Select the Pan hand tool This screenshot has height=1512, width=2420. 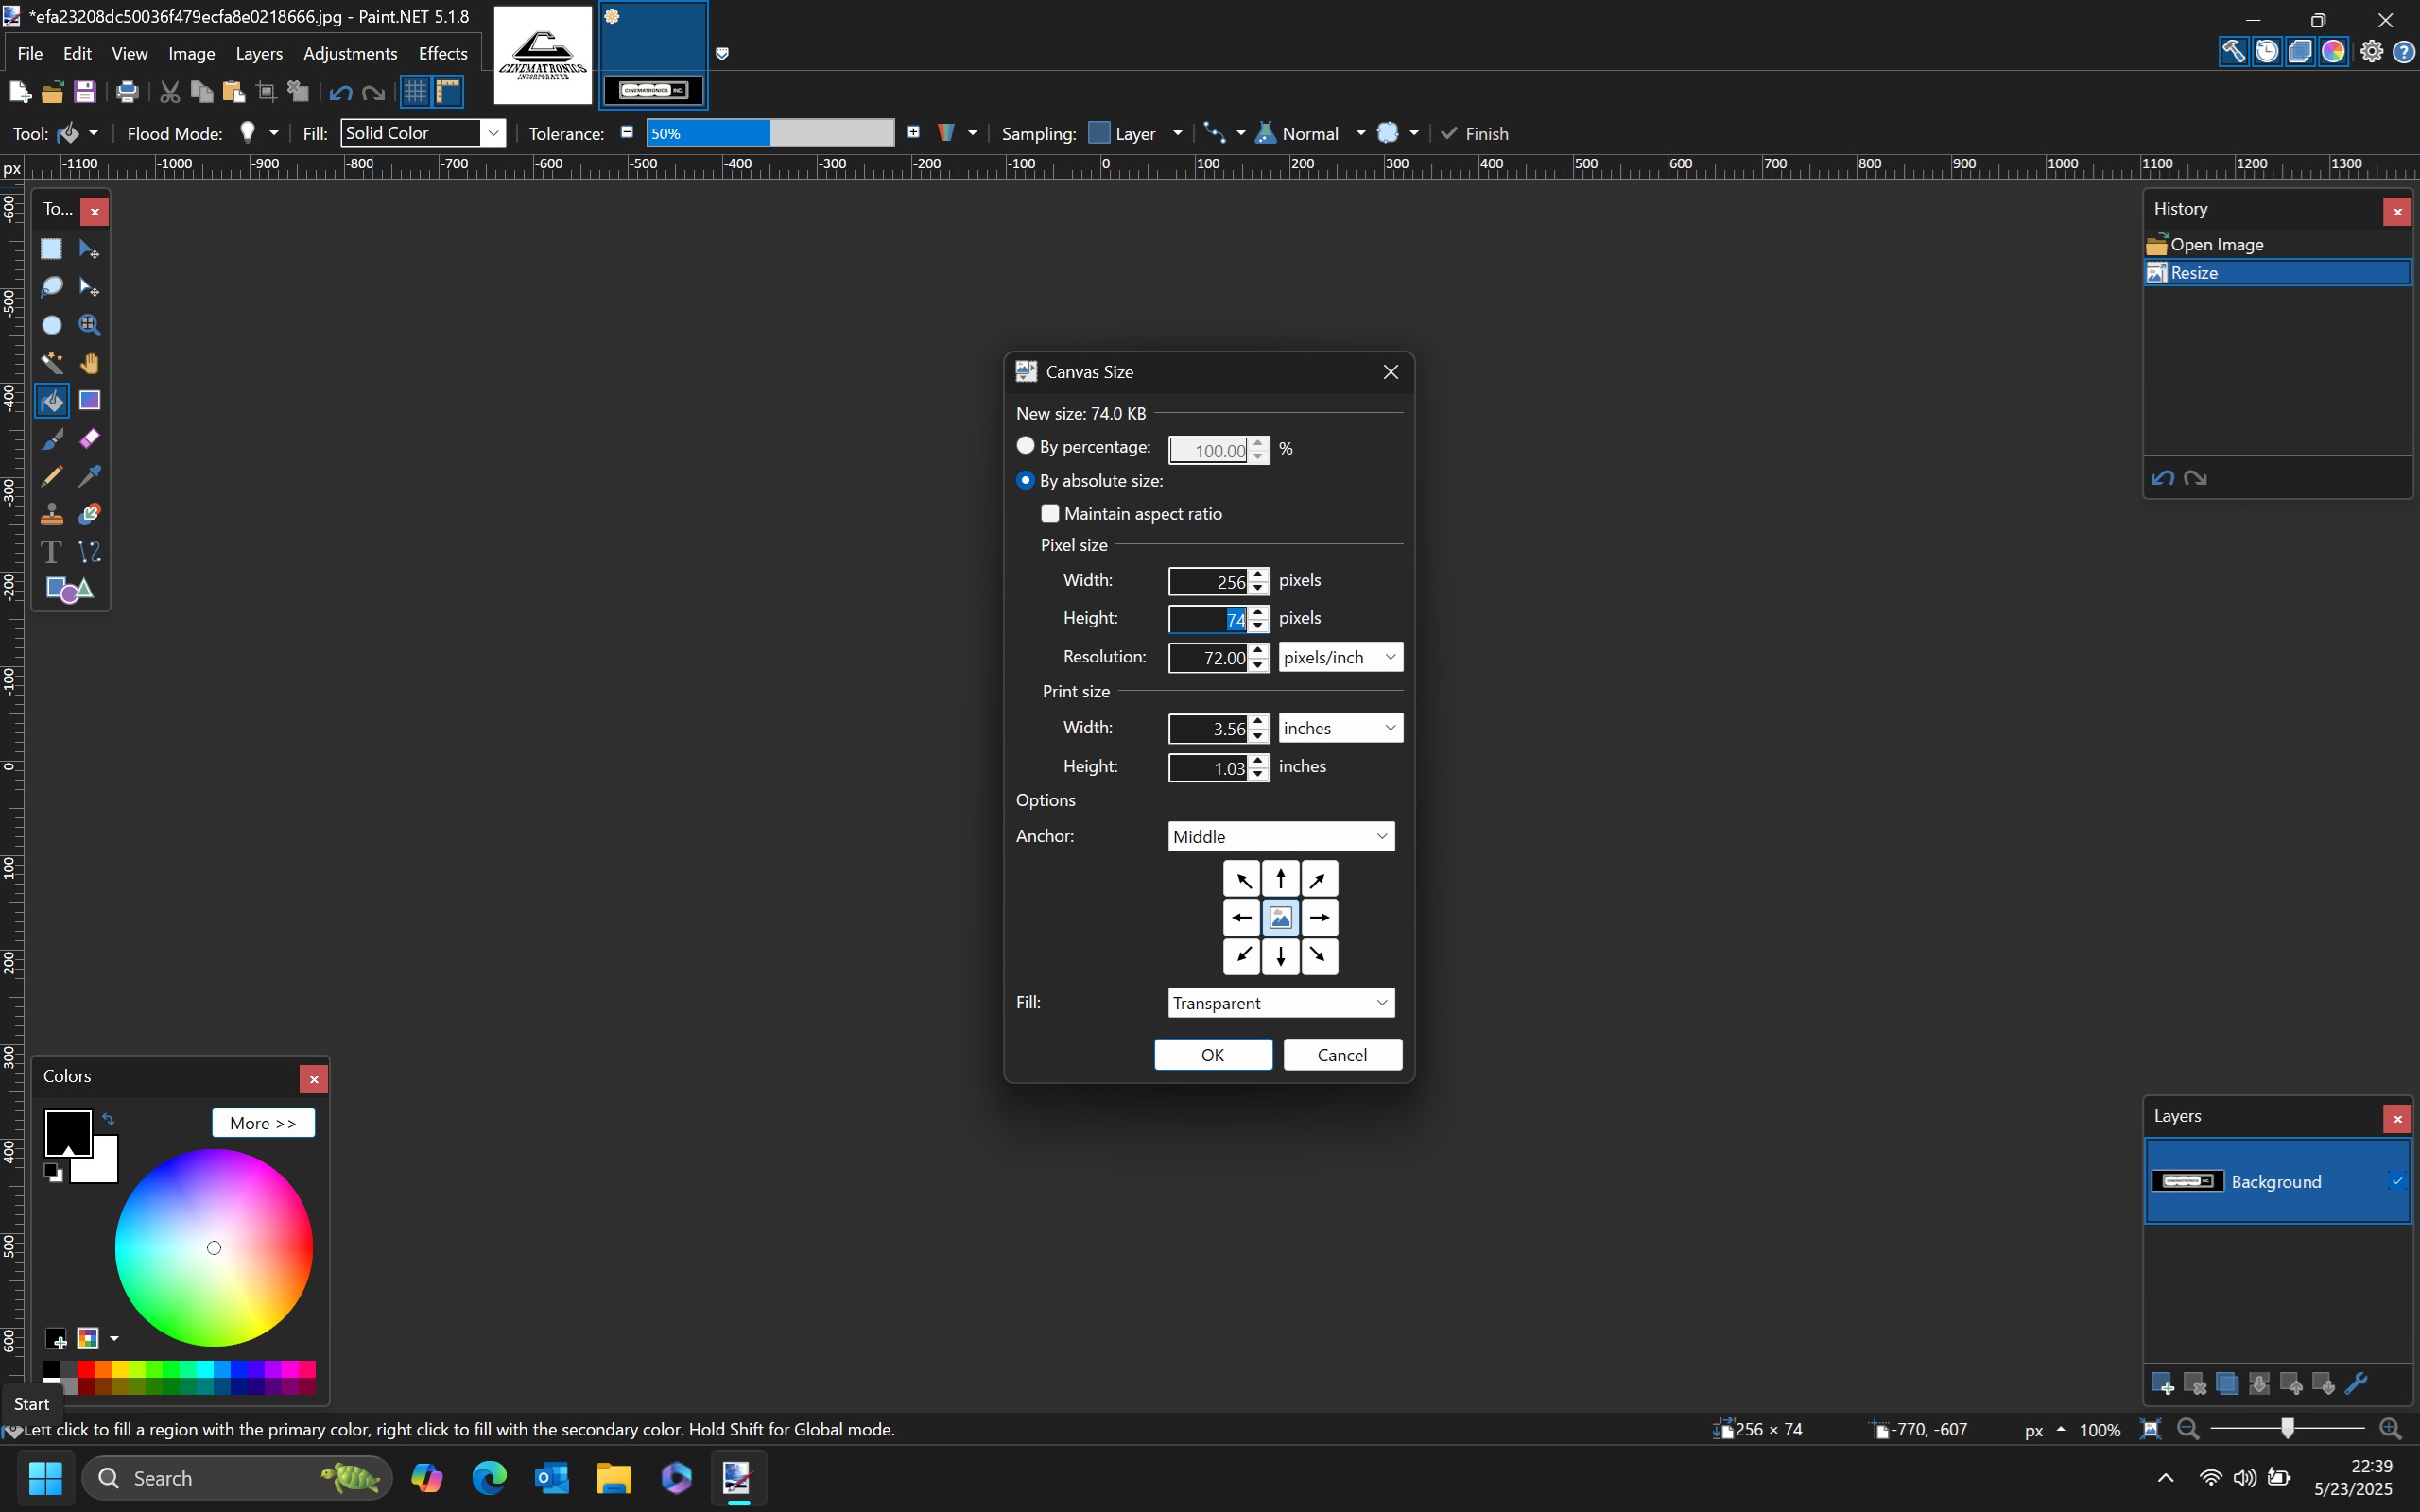tap(89, 363)
